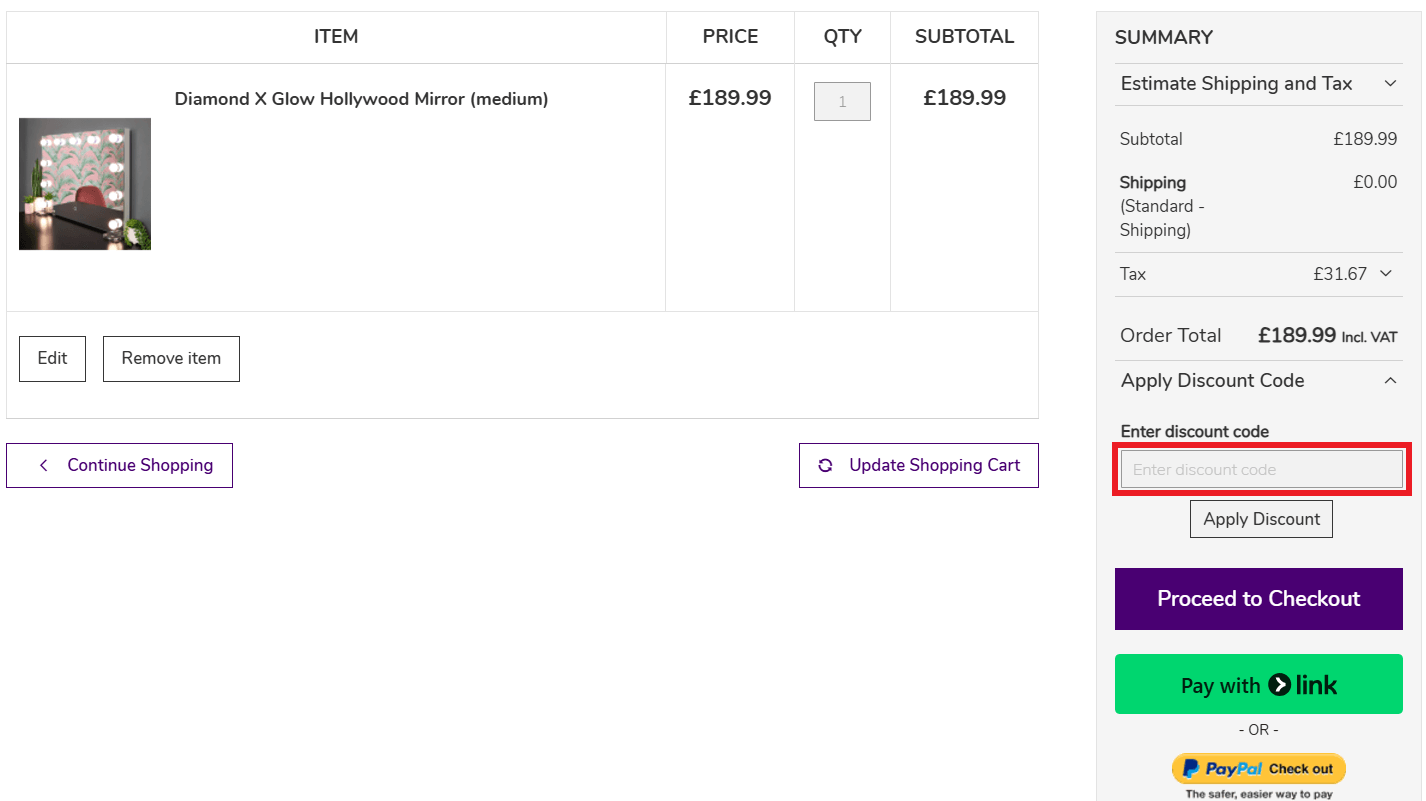
Task: Click the Shipping cost £0.00
Action: point(1375,182)
